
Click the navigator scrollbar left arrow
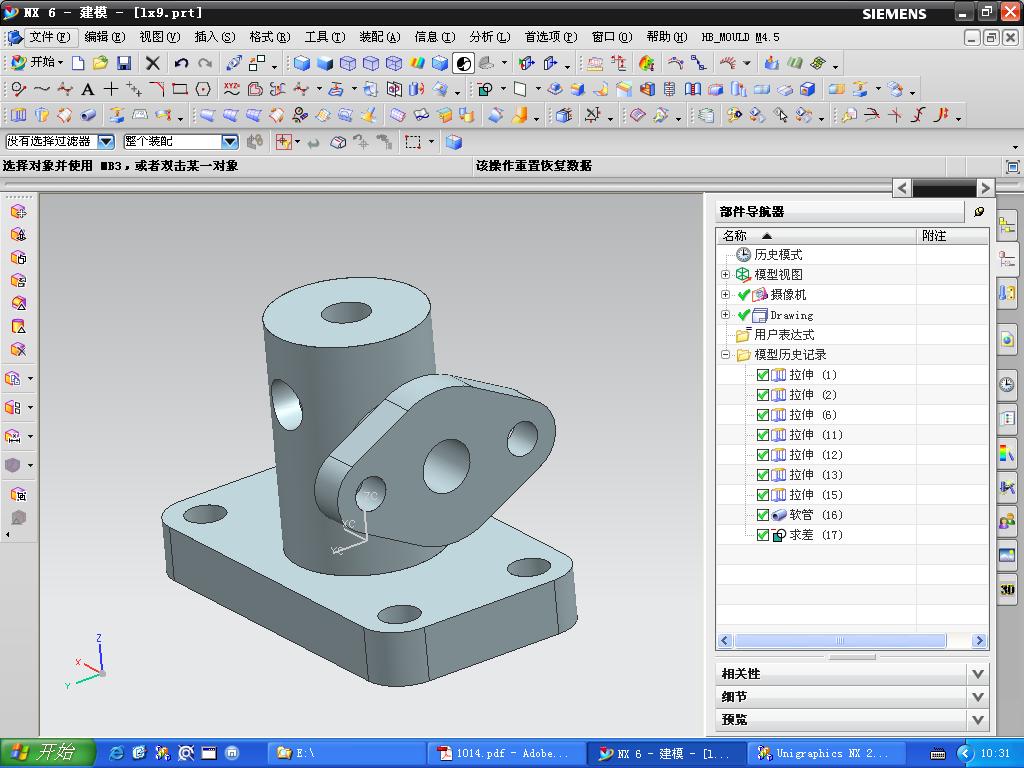click(724, 641)
